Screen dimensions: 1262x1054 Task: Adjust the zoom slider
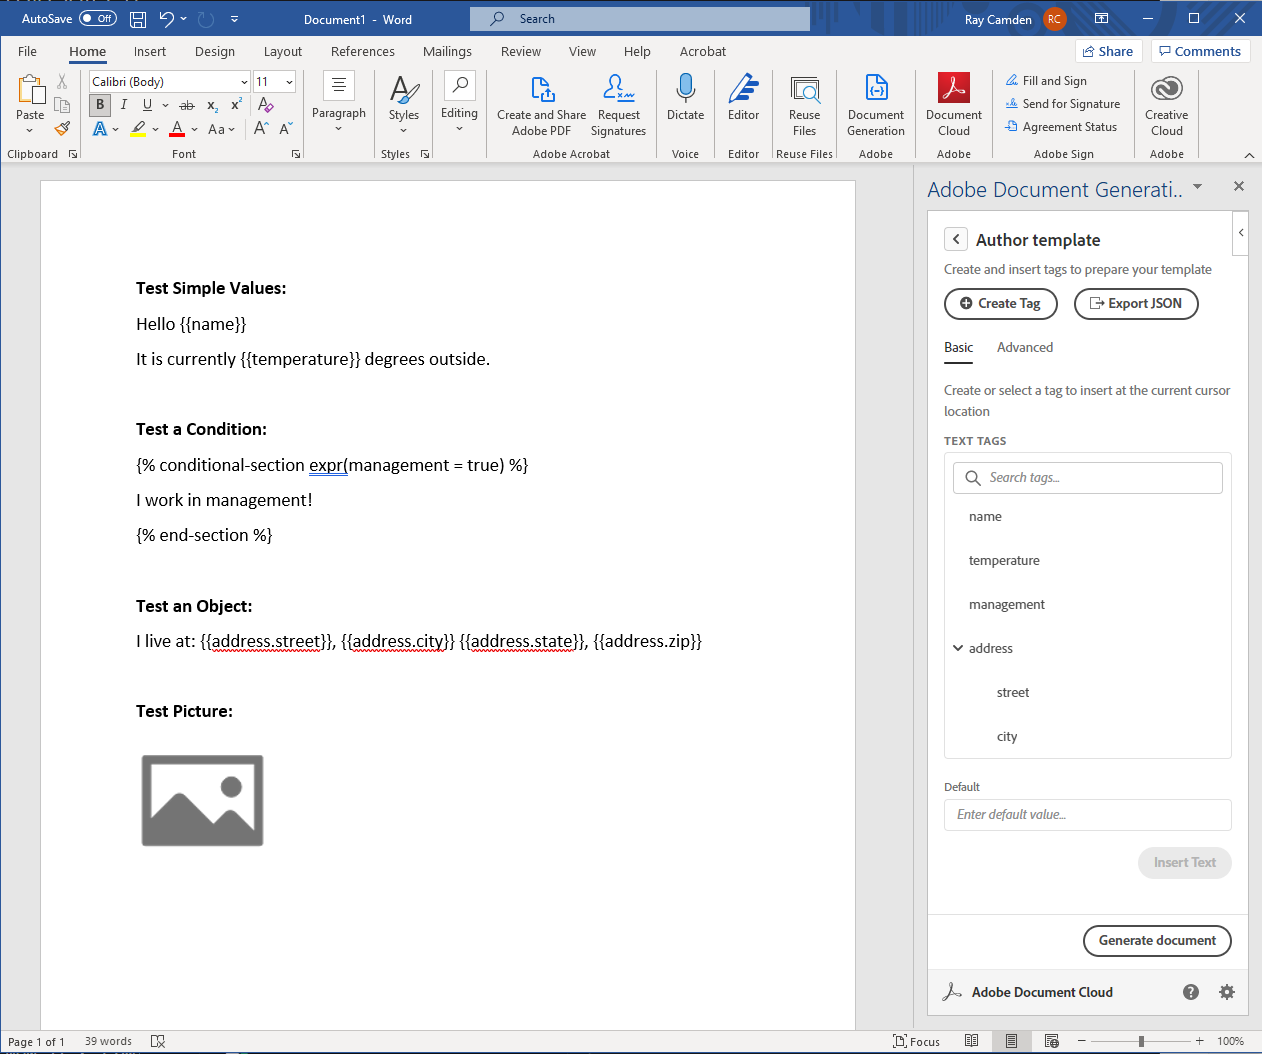tap(1140, 1041)
